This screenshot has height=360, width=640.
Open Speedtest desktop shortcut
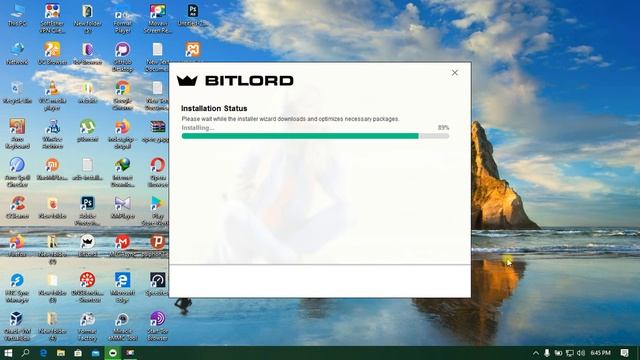click(158, 284)
